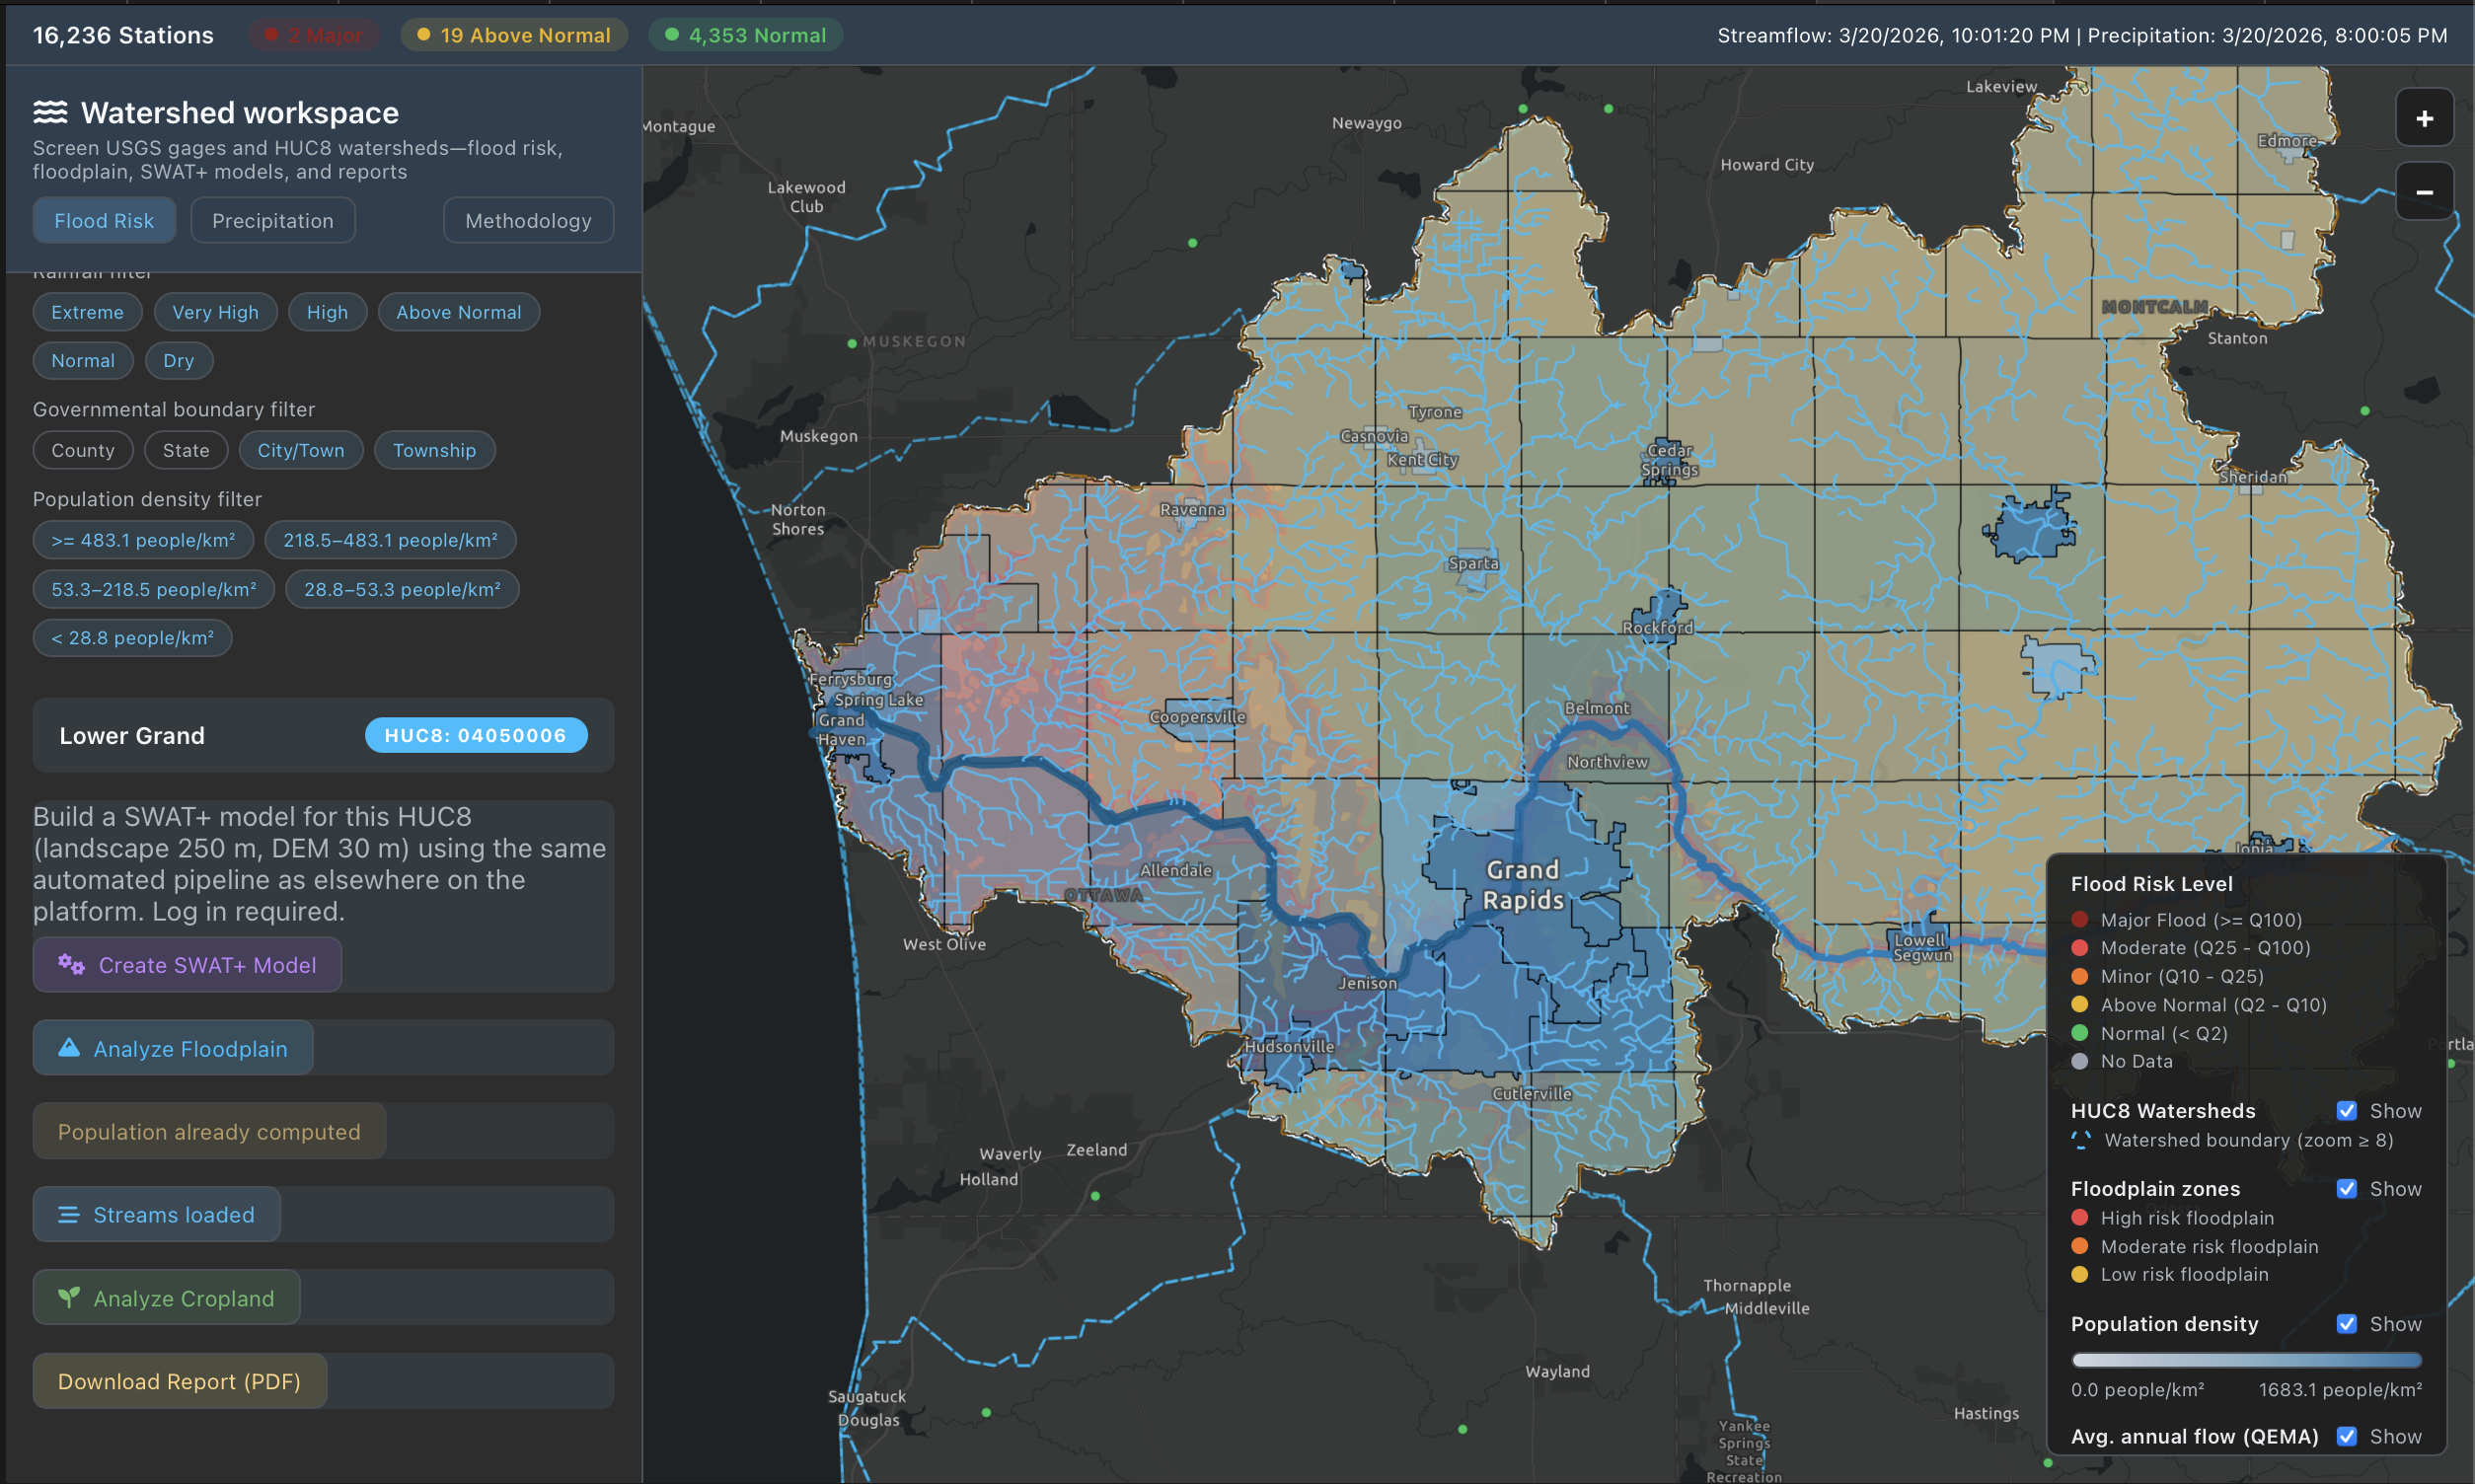Click the green dot in 4,353 Normal badge
2475x1484 pixels.
tap(672, 33)
